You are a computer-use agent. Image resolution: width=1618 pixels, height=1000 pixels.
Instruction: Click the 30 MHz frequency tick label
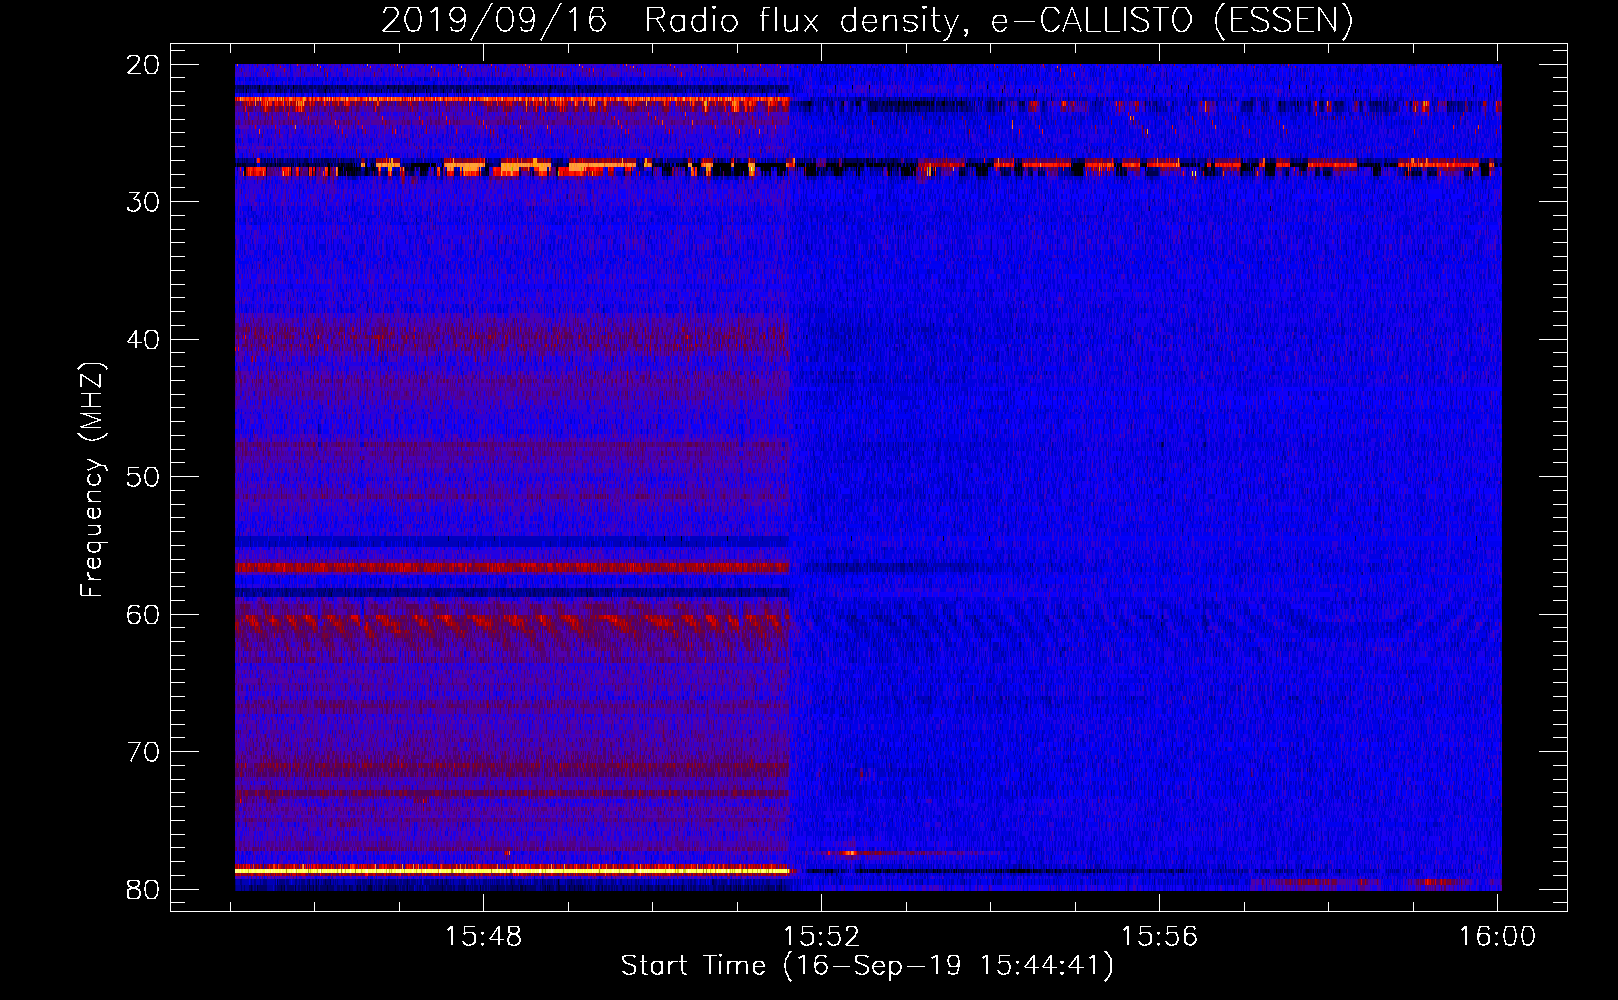[x=144, y=202]
